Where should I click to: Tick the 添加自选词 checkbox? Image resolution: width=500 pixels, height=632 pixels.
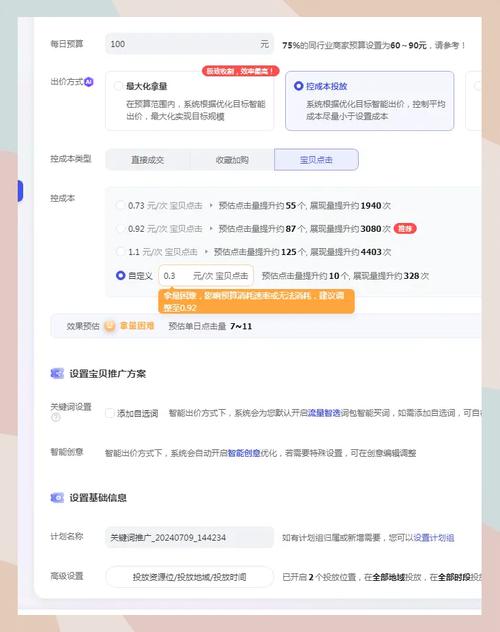pyautogui.click(x=109, y=413)
